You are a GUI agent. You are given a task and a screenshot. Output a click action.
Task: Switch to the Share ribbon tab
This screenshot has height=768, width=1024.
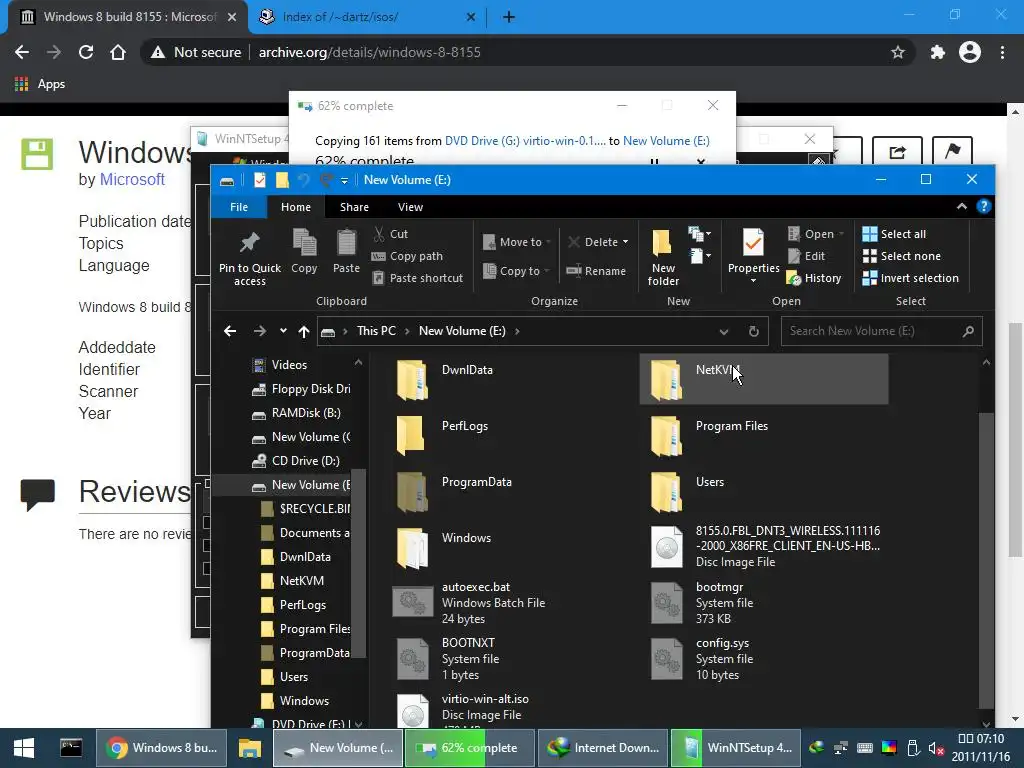tap(354, 206)
